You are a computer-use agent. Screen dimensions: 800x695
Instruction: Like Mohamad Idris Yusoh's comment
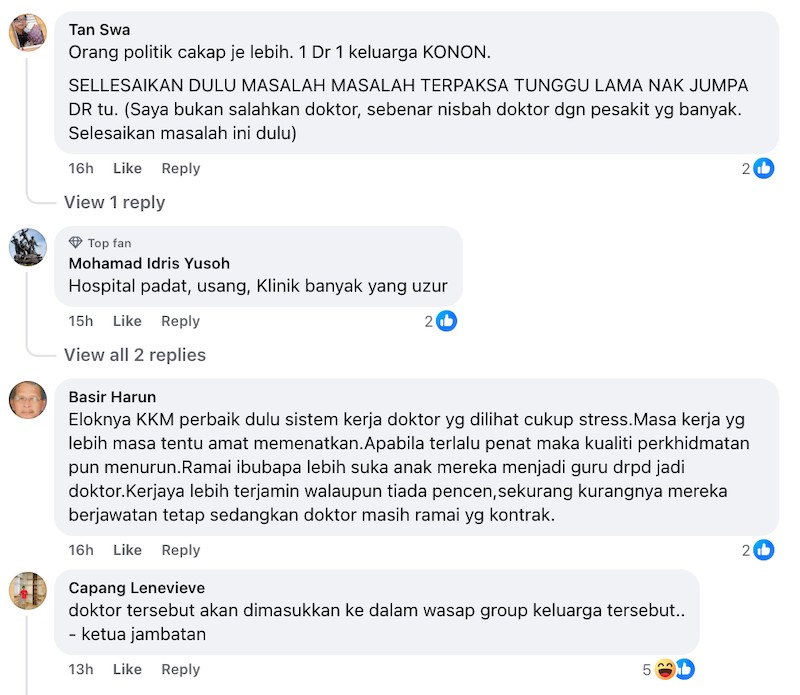point(127,321)
